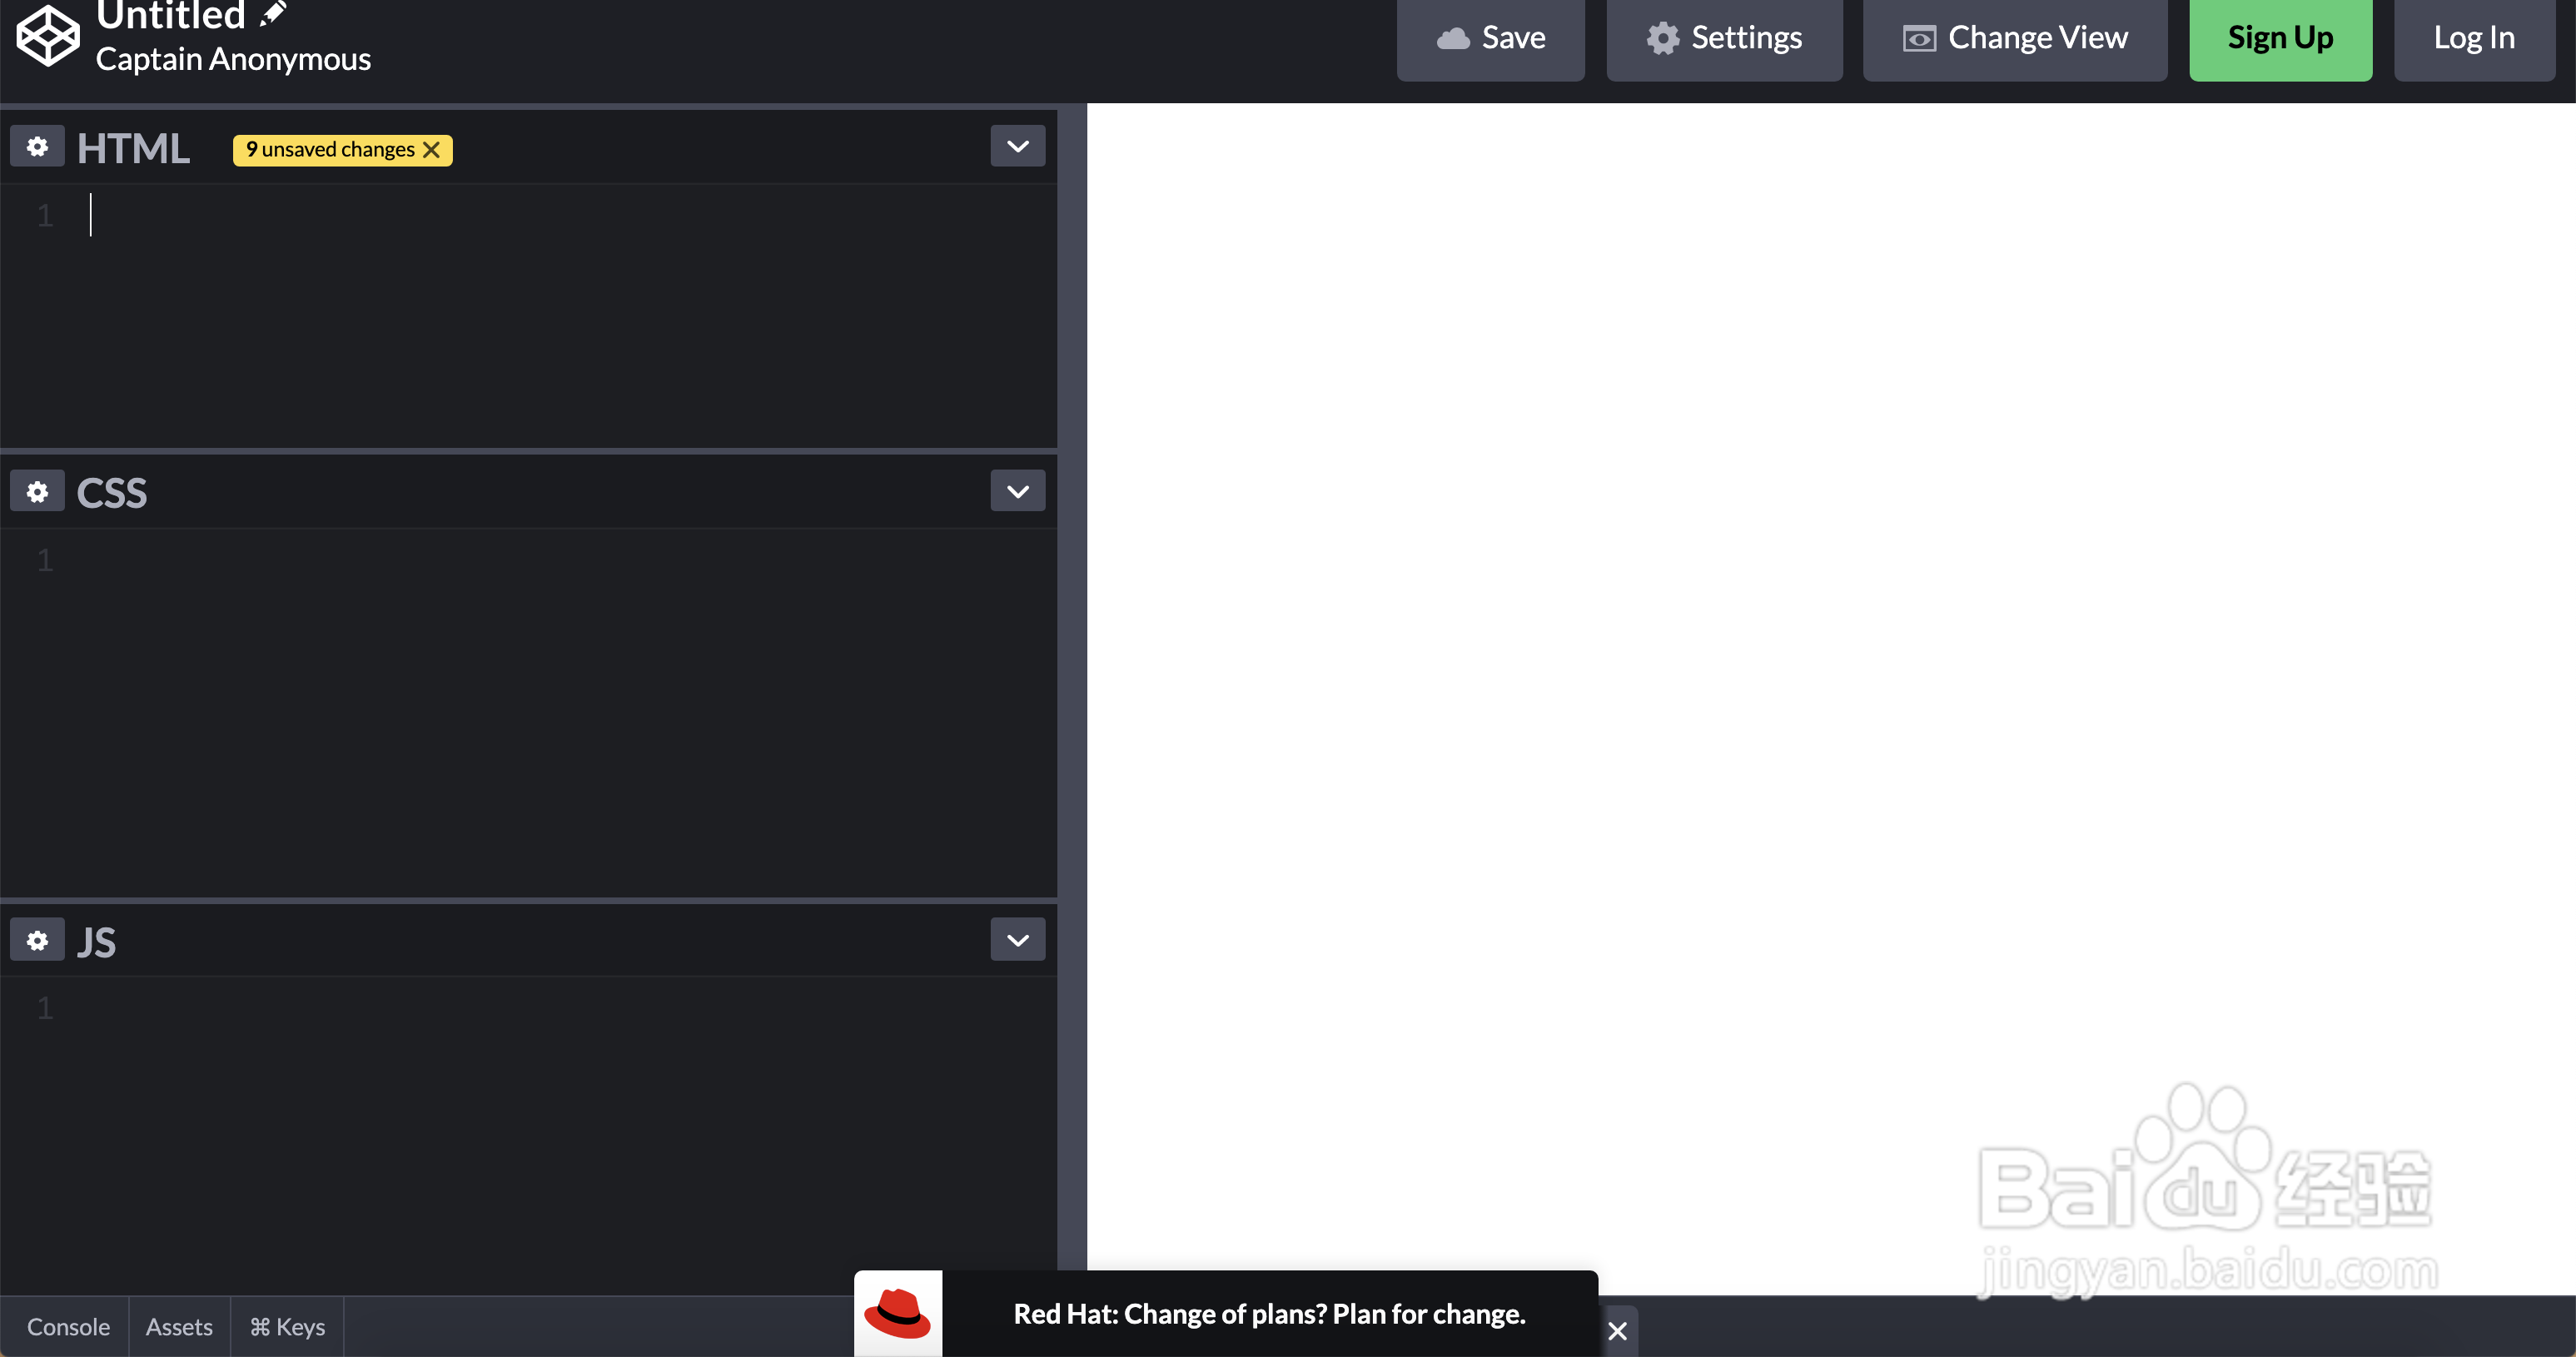Viewport: 2576px width, 1357px height.
Task: Collapse the HTML panel using chevron
Action: click(1017, 147)
